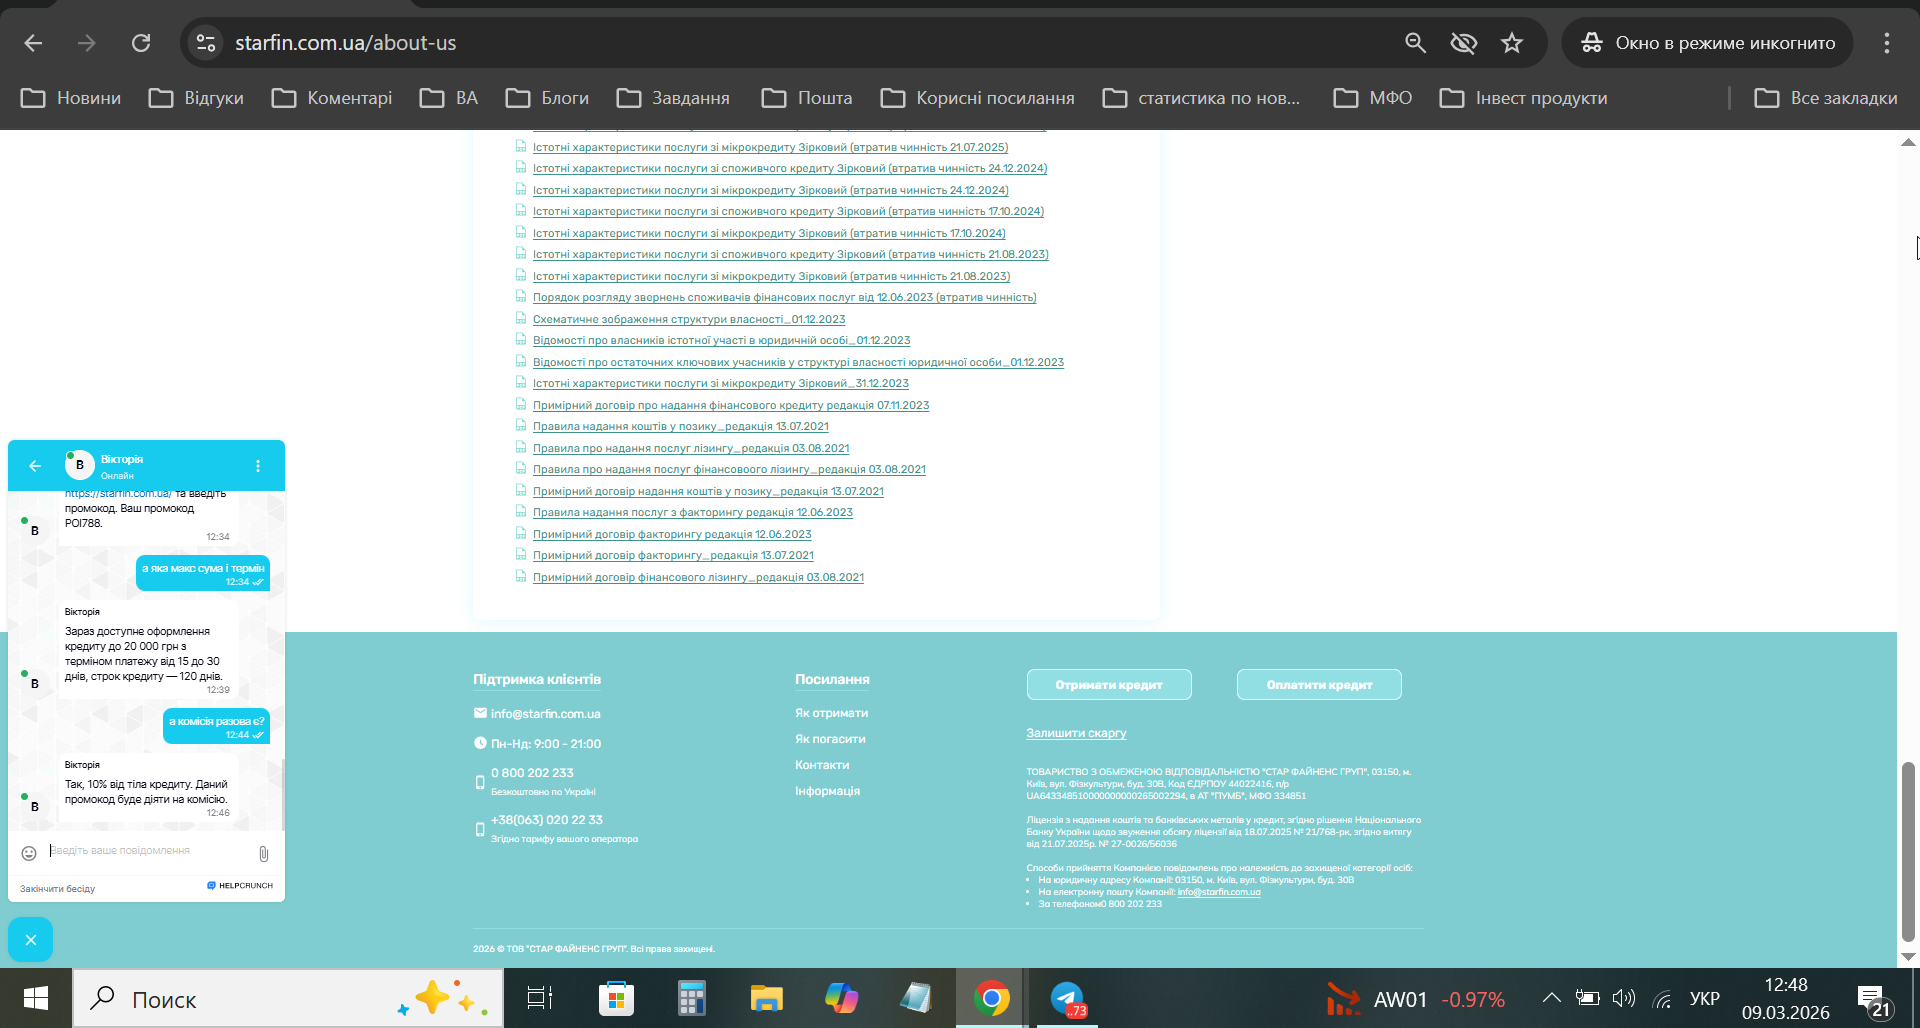Close the chat widget with X button
The height and width of the screenshot is (1028, 1920).
click(31, 940)
